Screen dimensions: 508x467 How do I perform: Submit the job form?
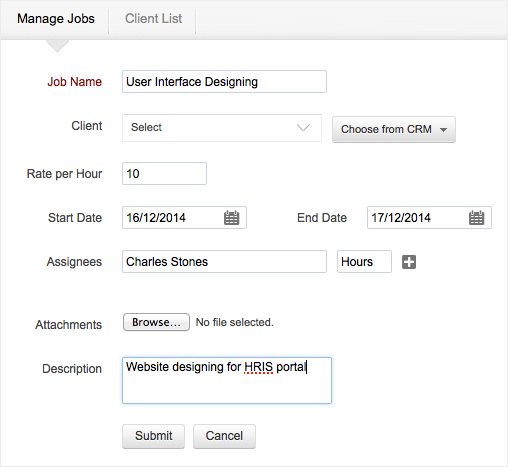click(x=153, y=436)
